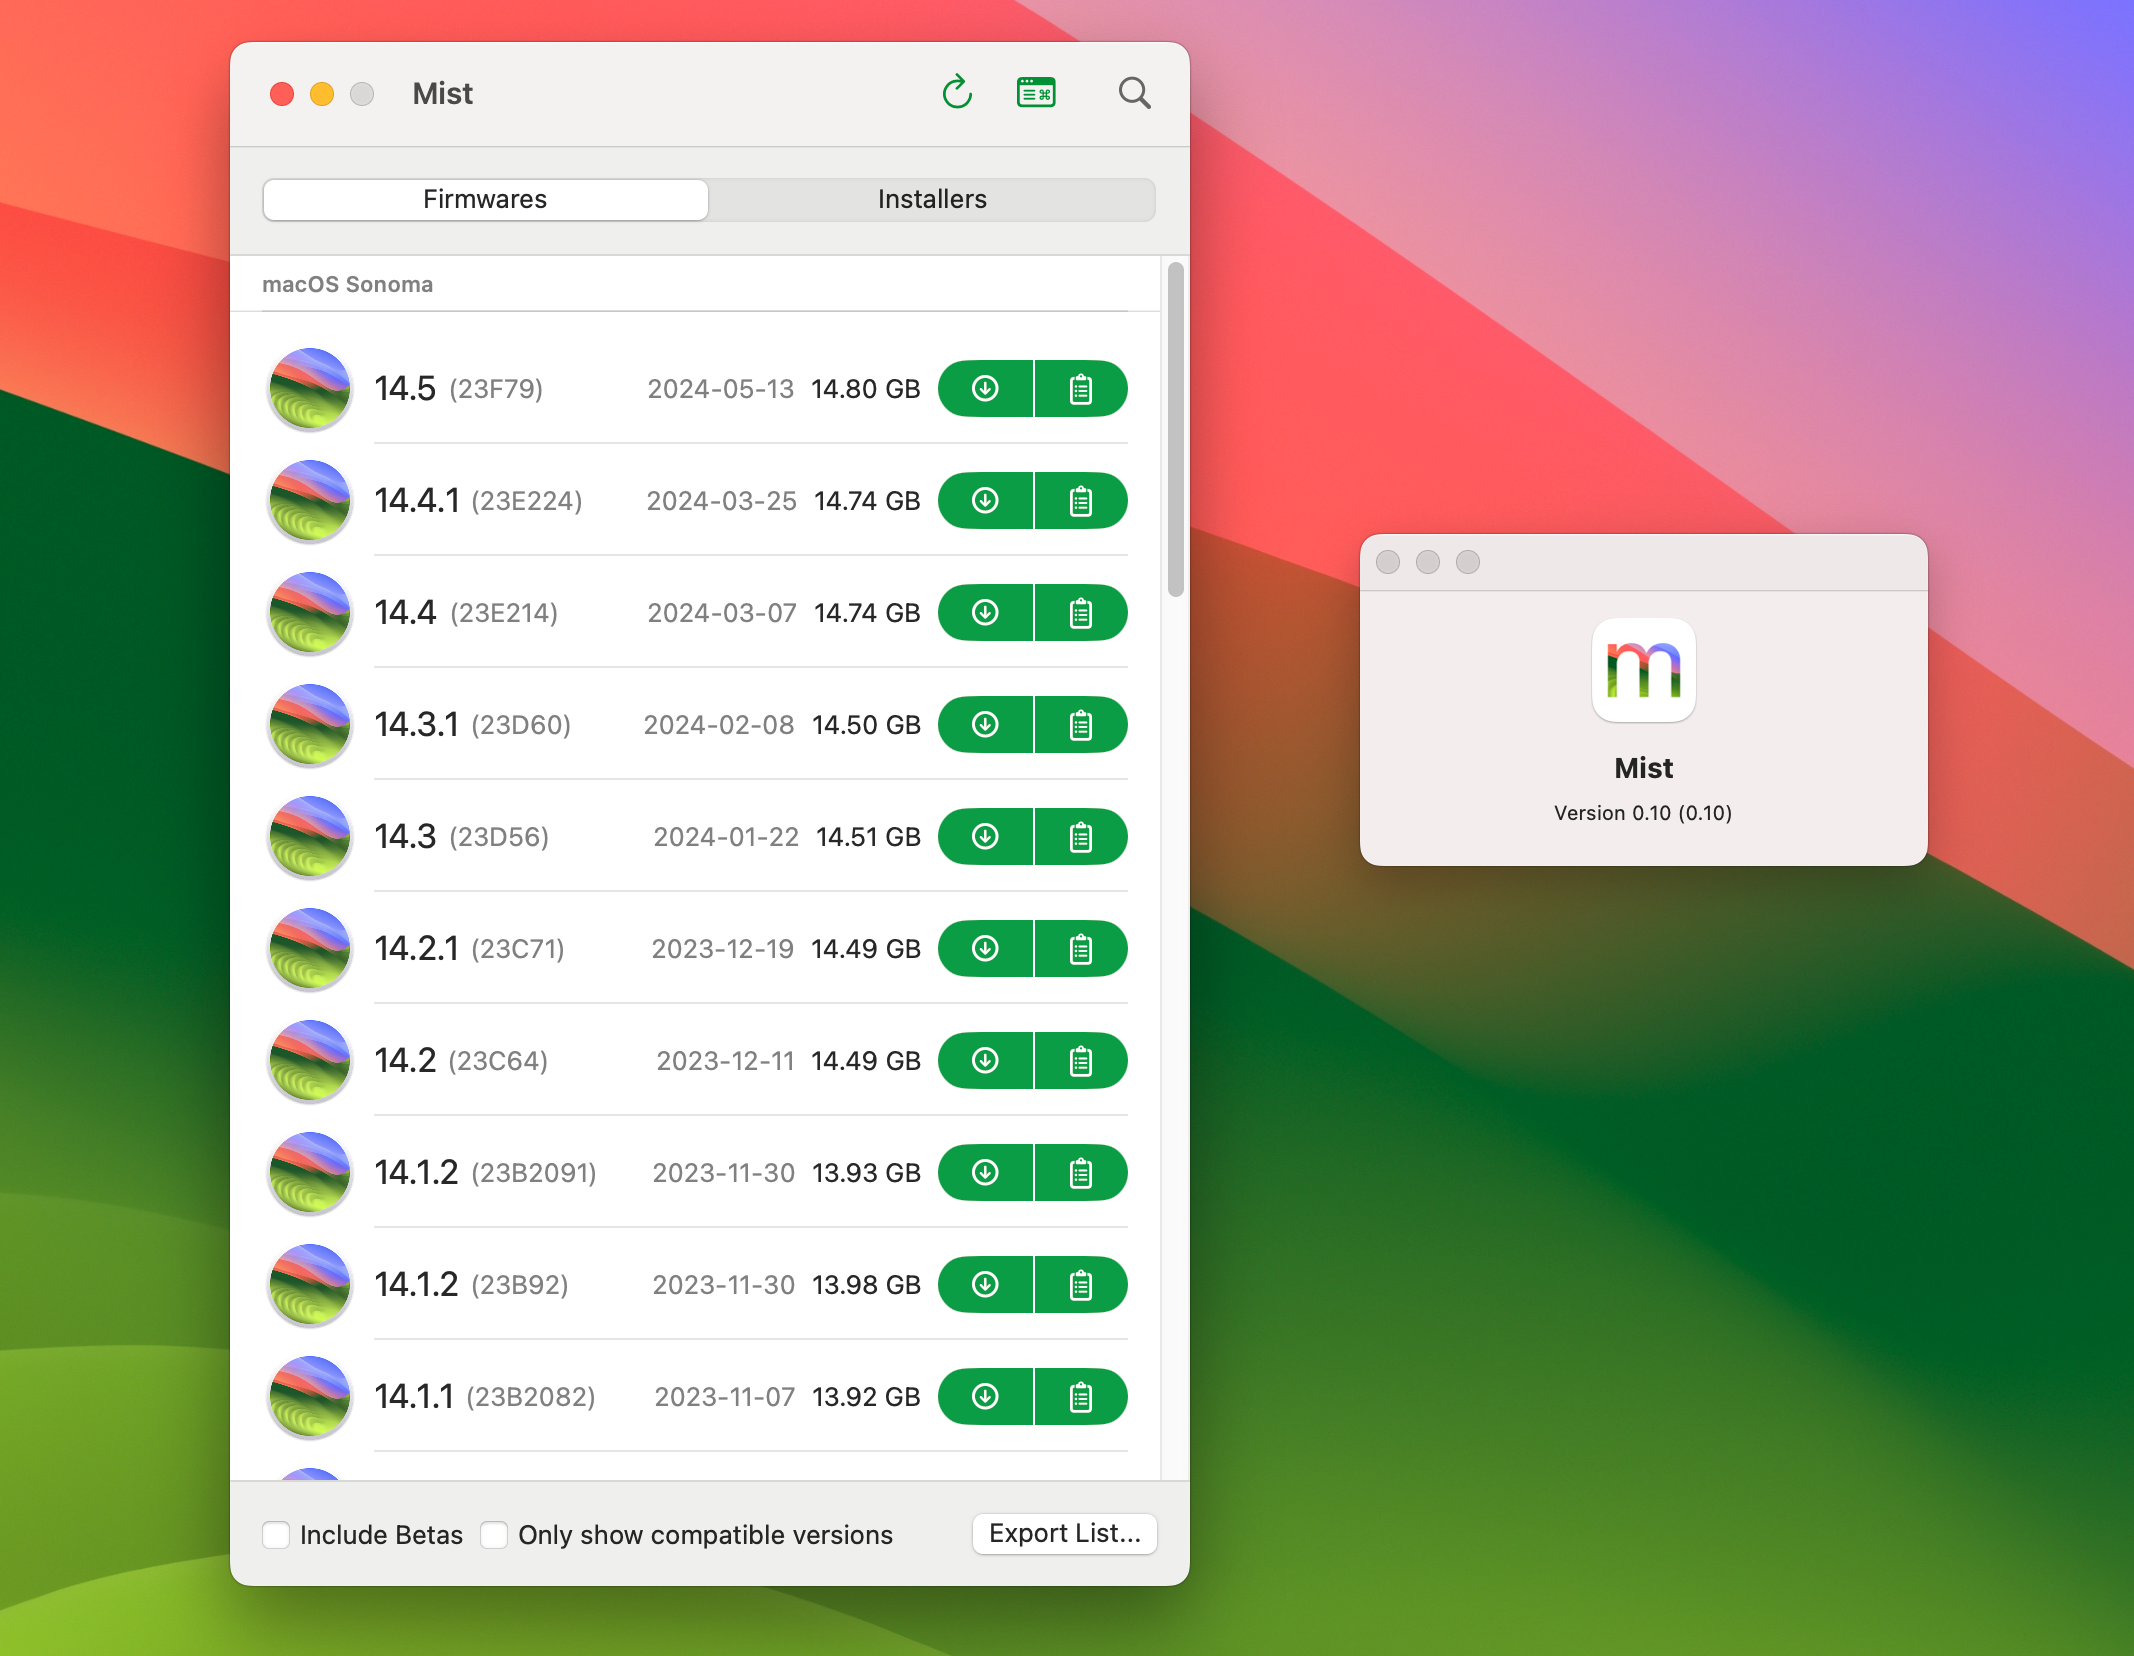Copy clipboard link for 14.4.1 (23E224)

1081,501
